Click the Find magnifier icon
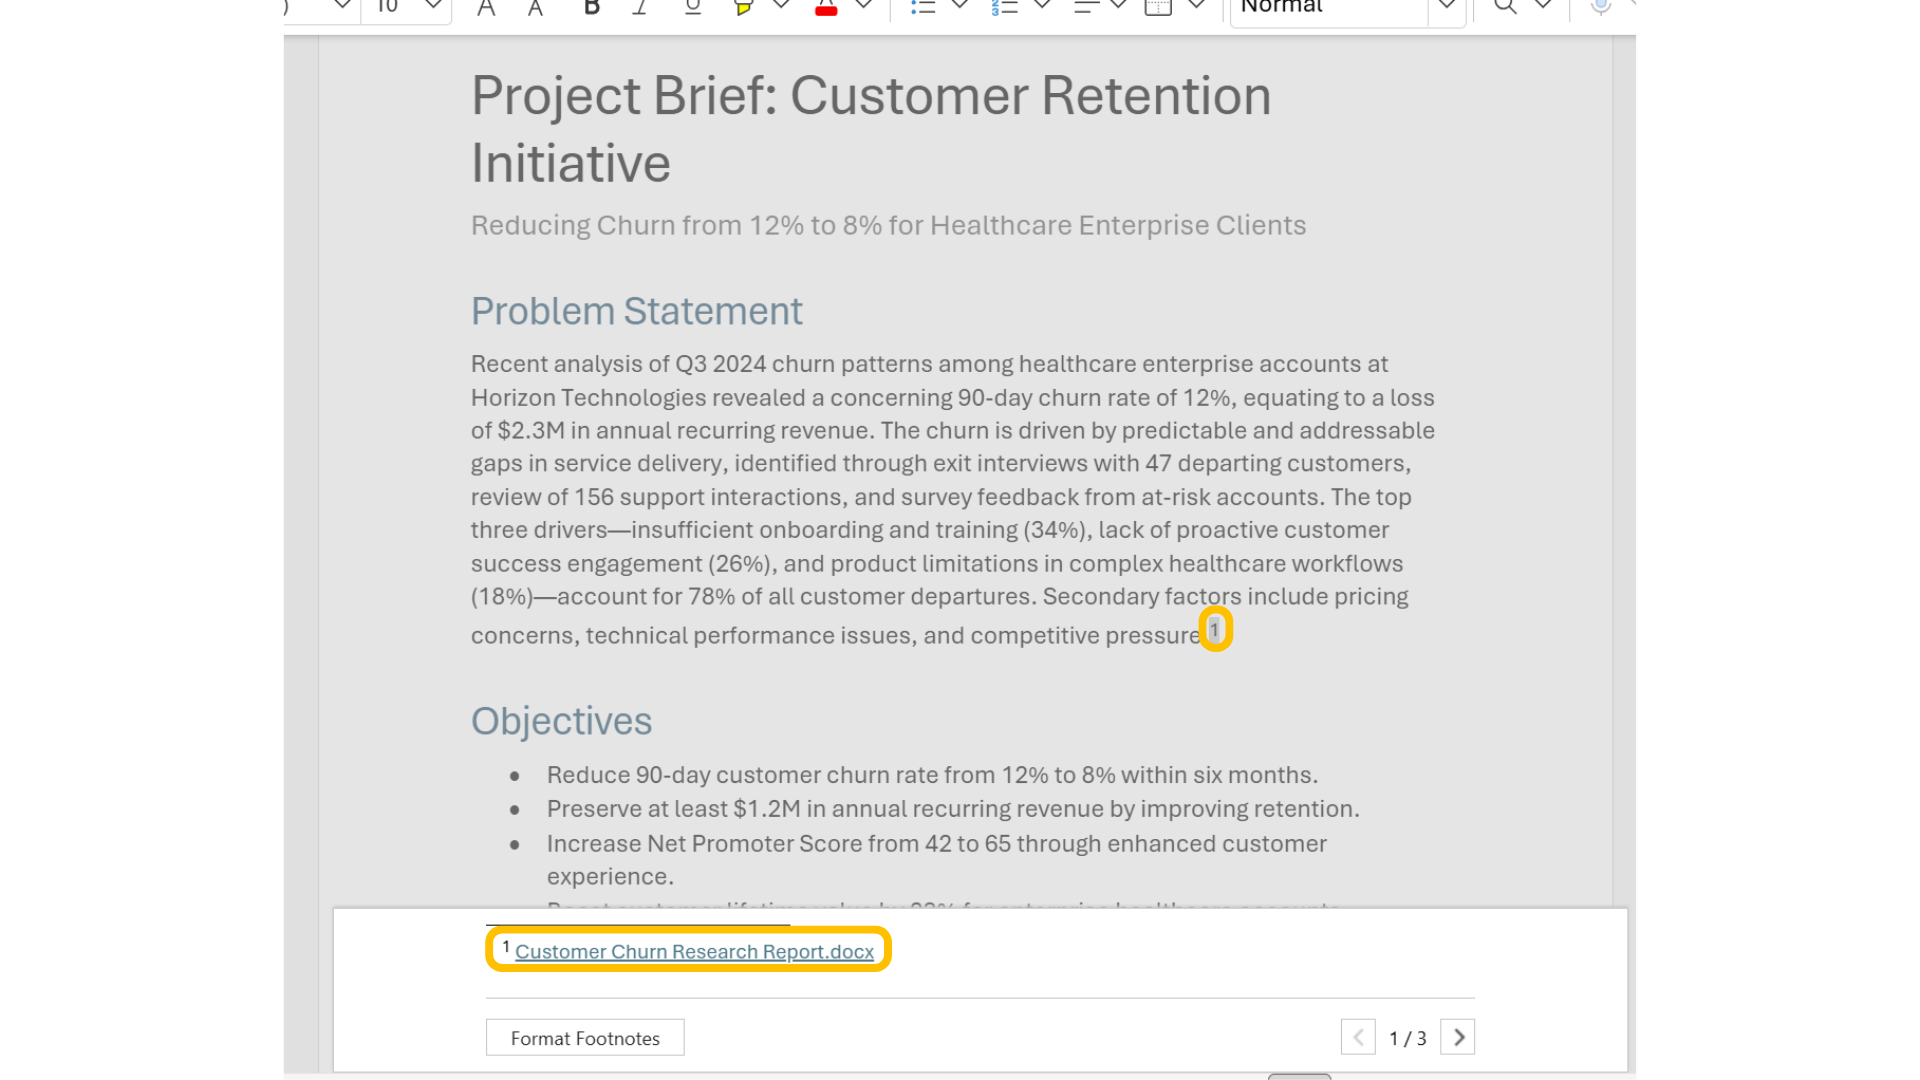1920x1080 pixels. (1504, 8)
